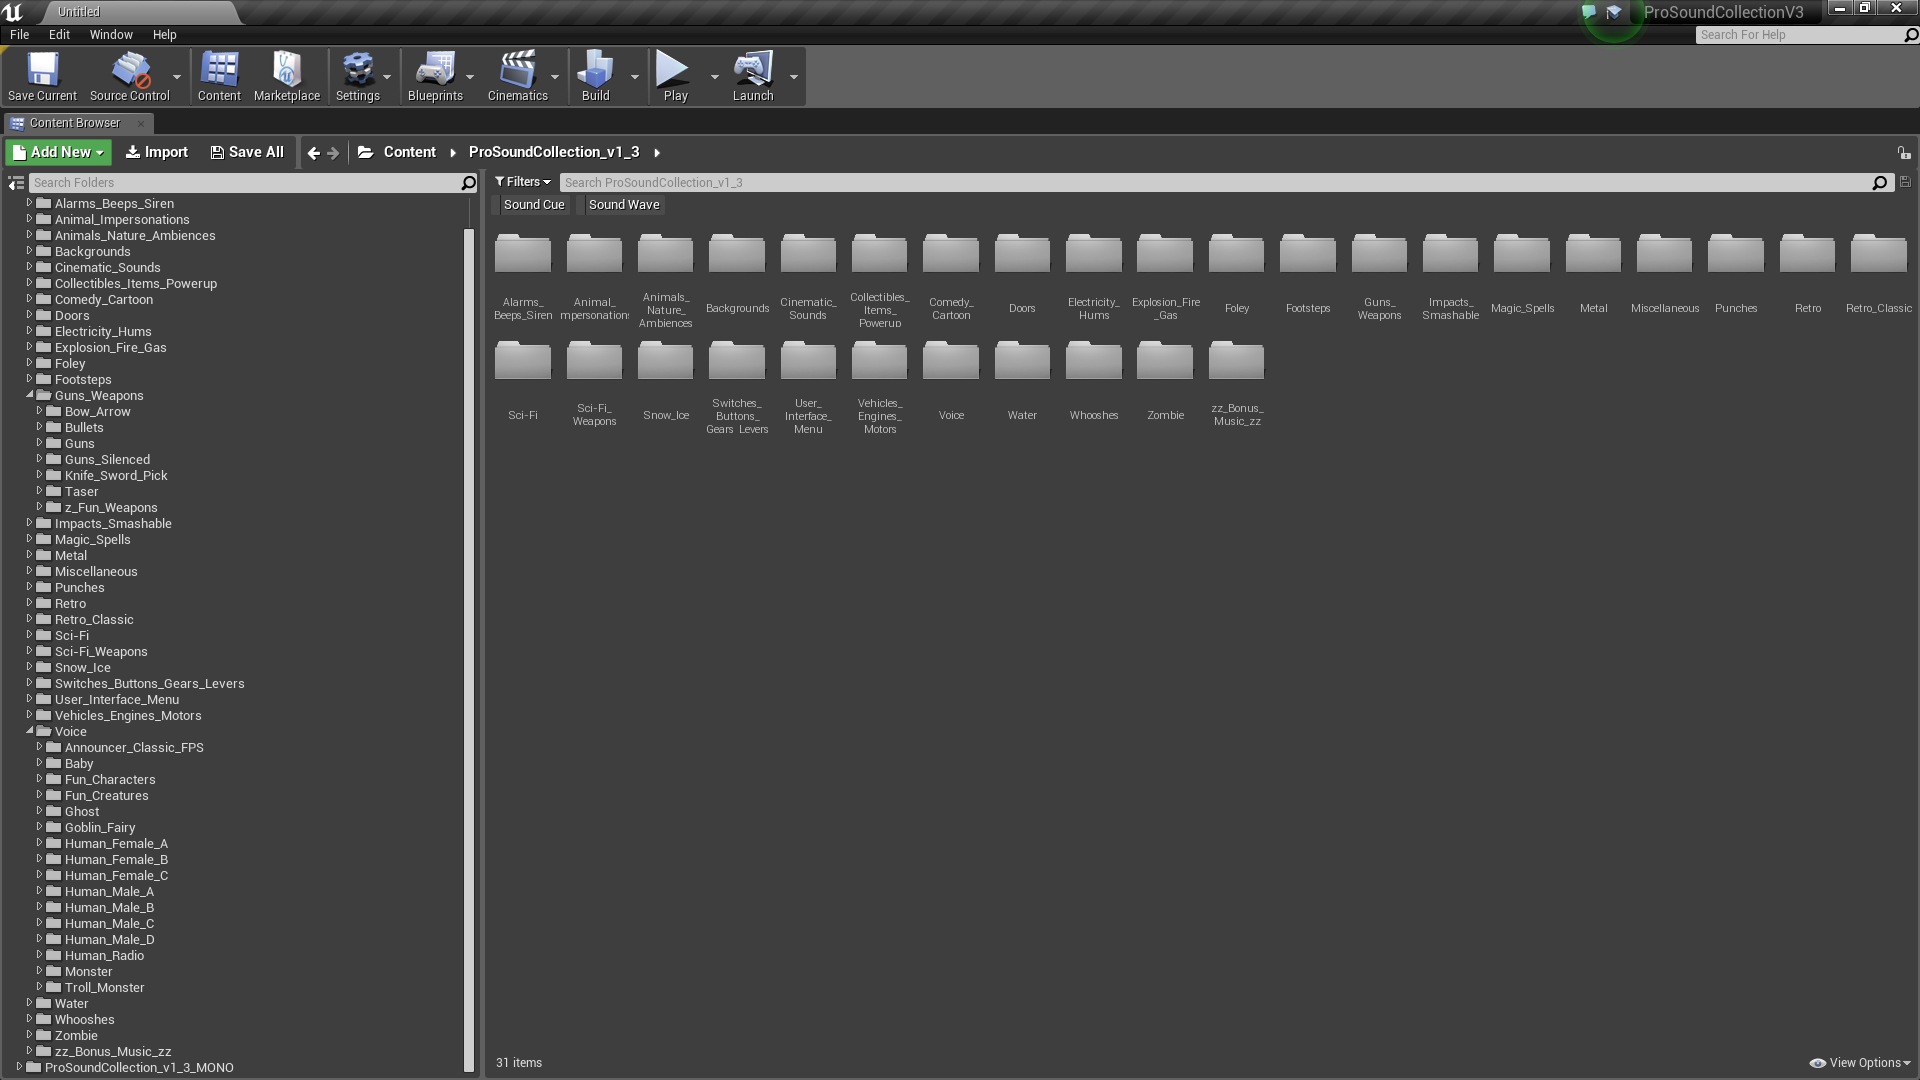Open the Edit menu
This screenshot has width=1920, height=1080.
[x=59, y=34]
